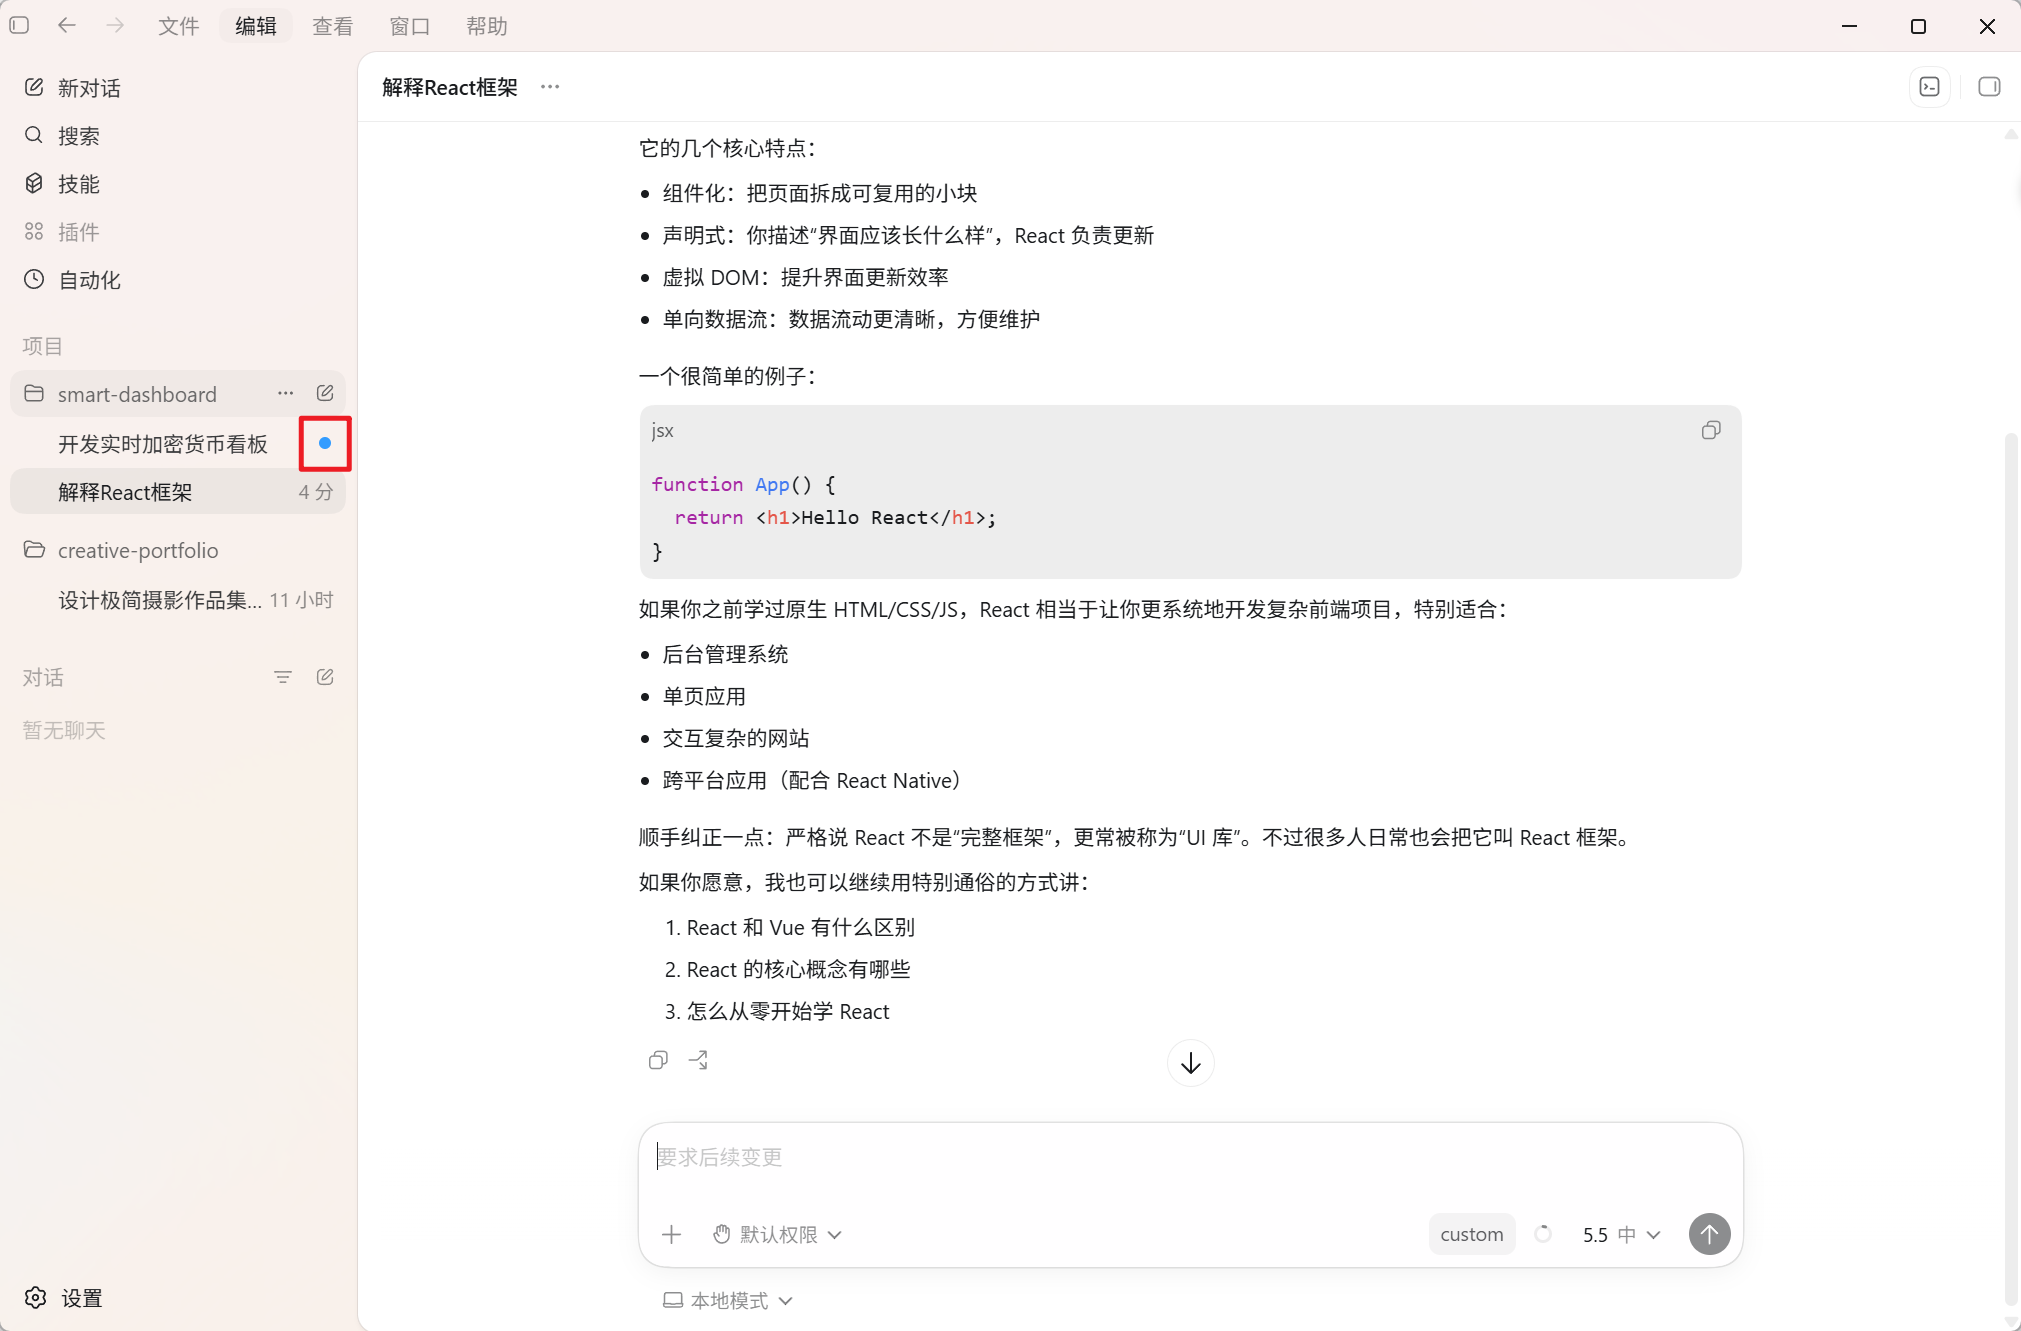Screen dimensions: 2021x1331
Task: Click the hand icon in permissions
Action: 722,1235
